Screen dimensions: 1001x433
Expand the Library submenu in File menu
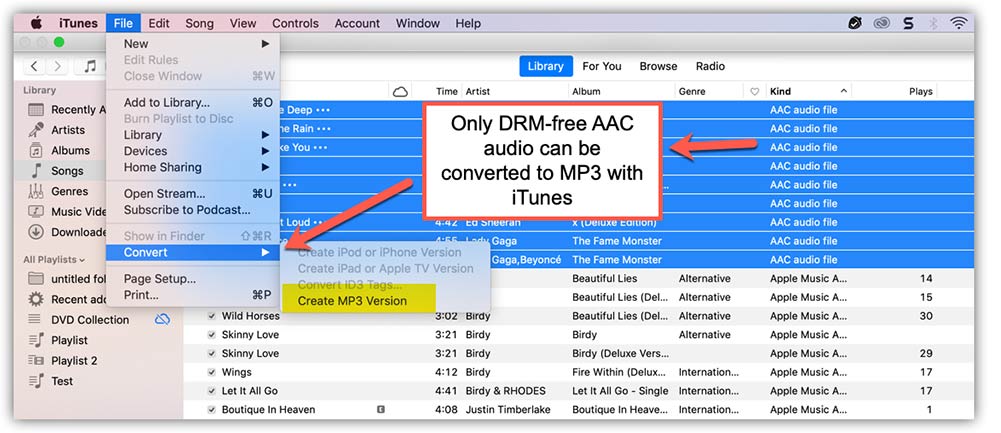tap(193, 135)
